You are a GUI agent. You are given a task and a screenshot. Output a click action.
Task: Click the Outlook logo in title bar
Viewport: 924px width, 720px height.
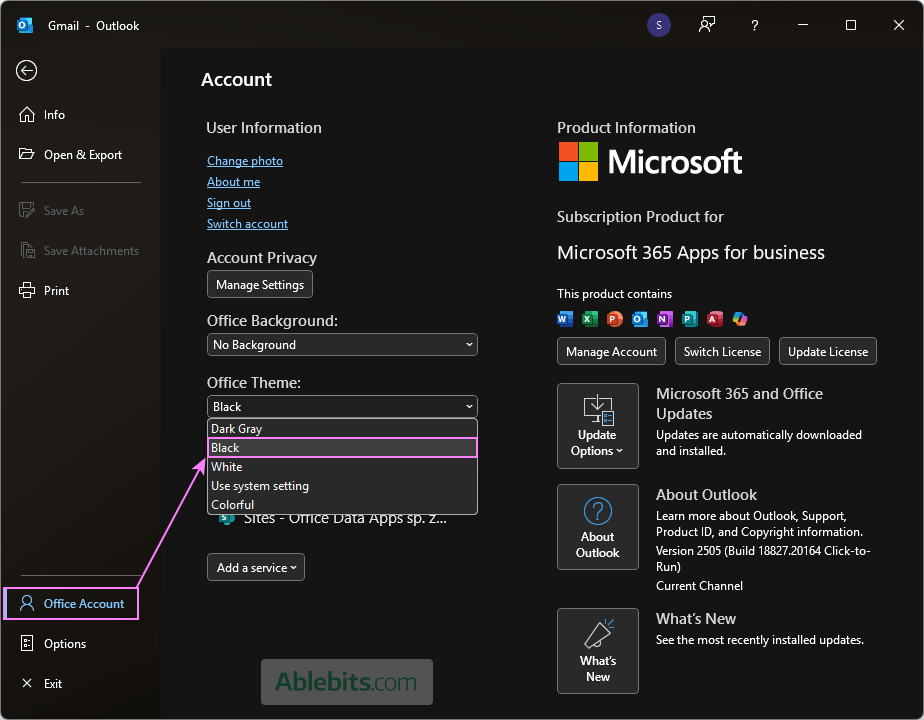[x=25, y=25]
